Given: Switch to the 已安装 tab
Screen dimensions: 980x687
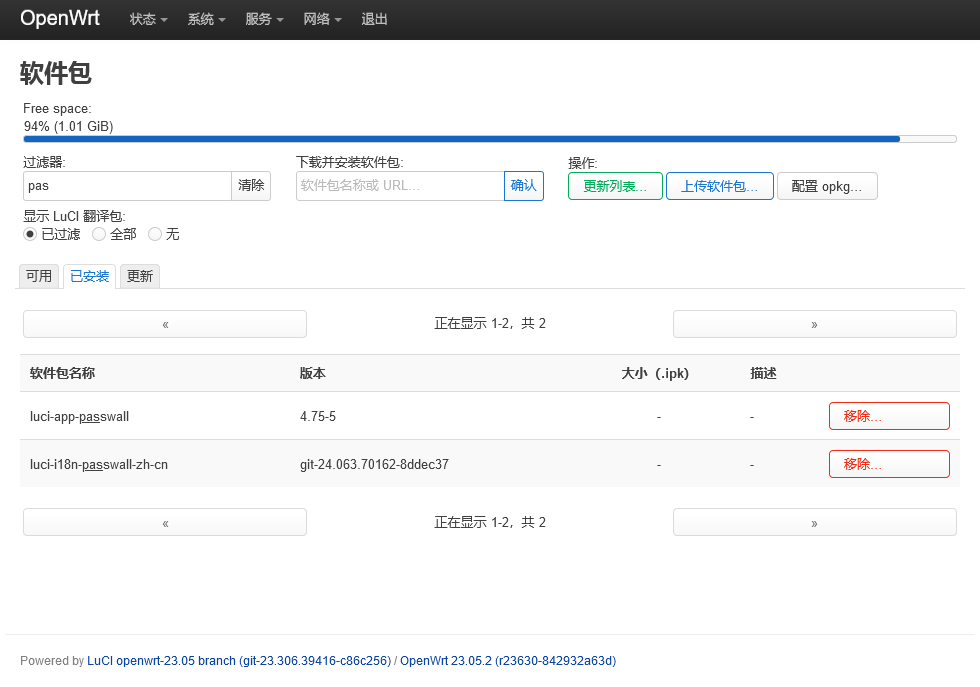Looking at the screenshot, I should [x=89, y=276].
